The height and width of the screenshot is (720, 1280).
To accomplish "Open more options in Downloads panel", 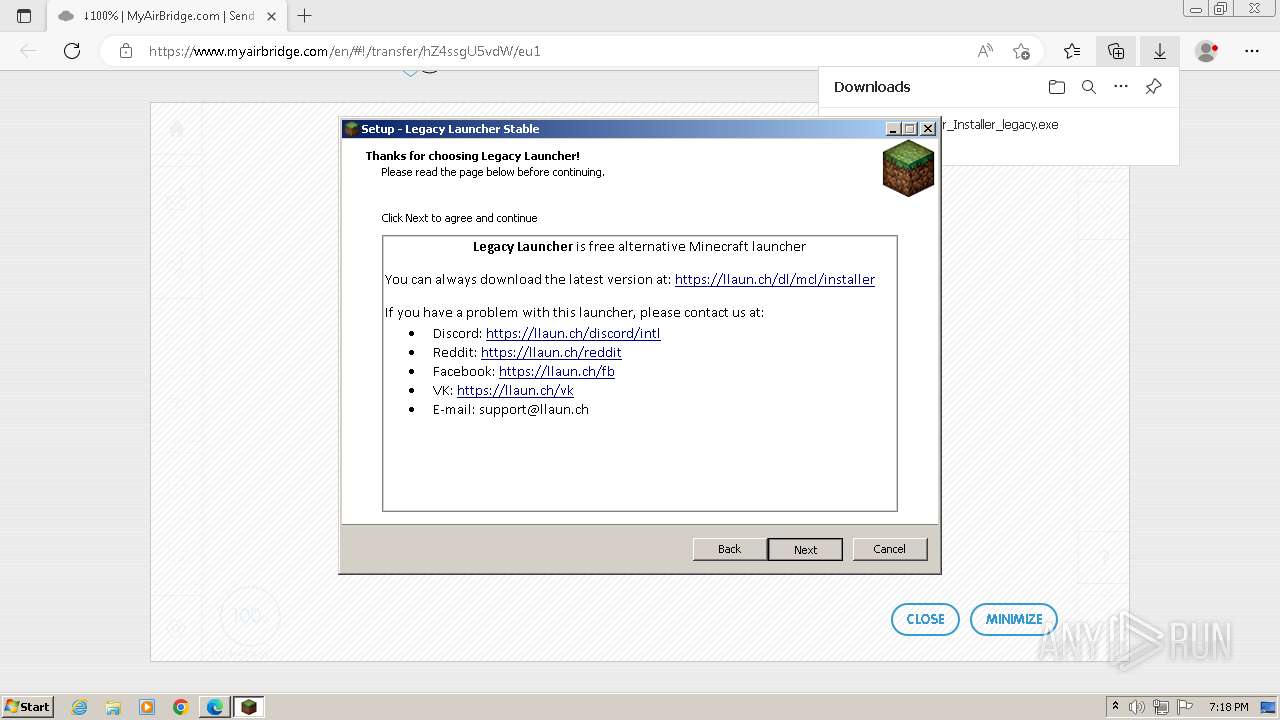I will tap(1121, 87).
